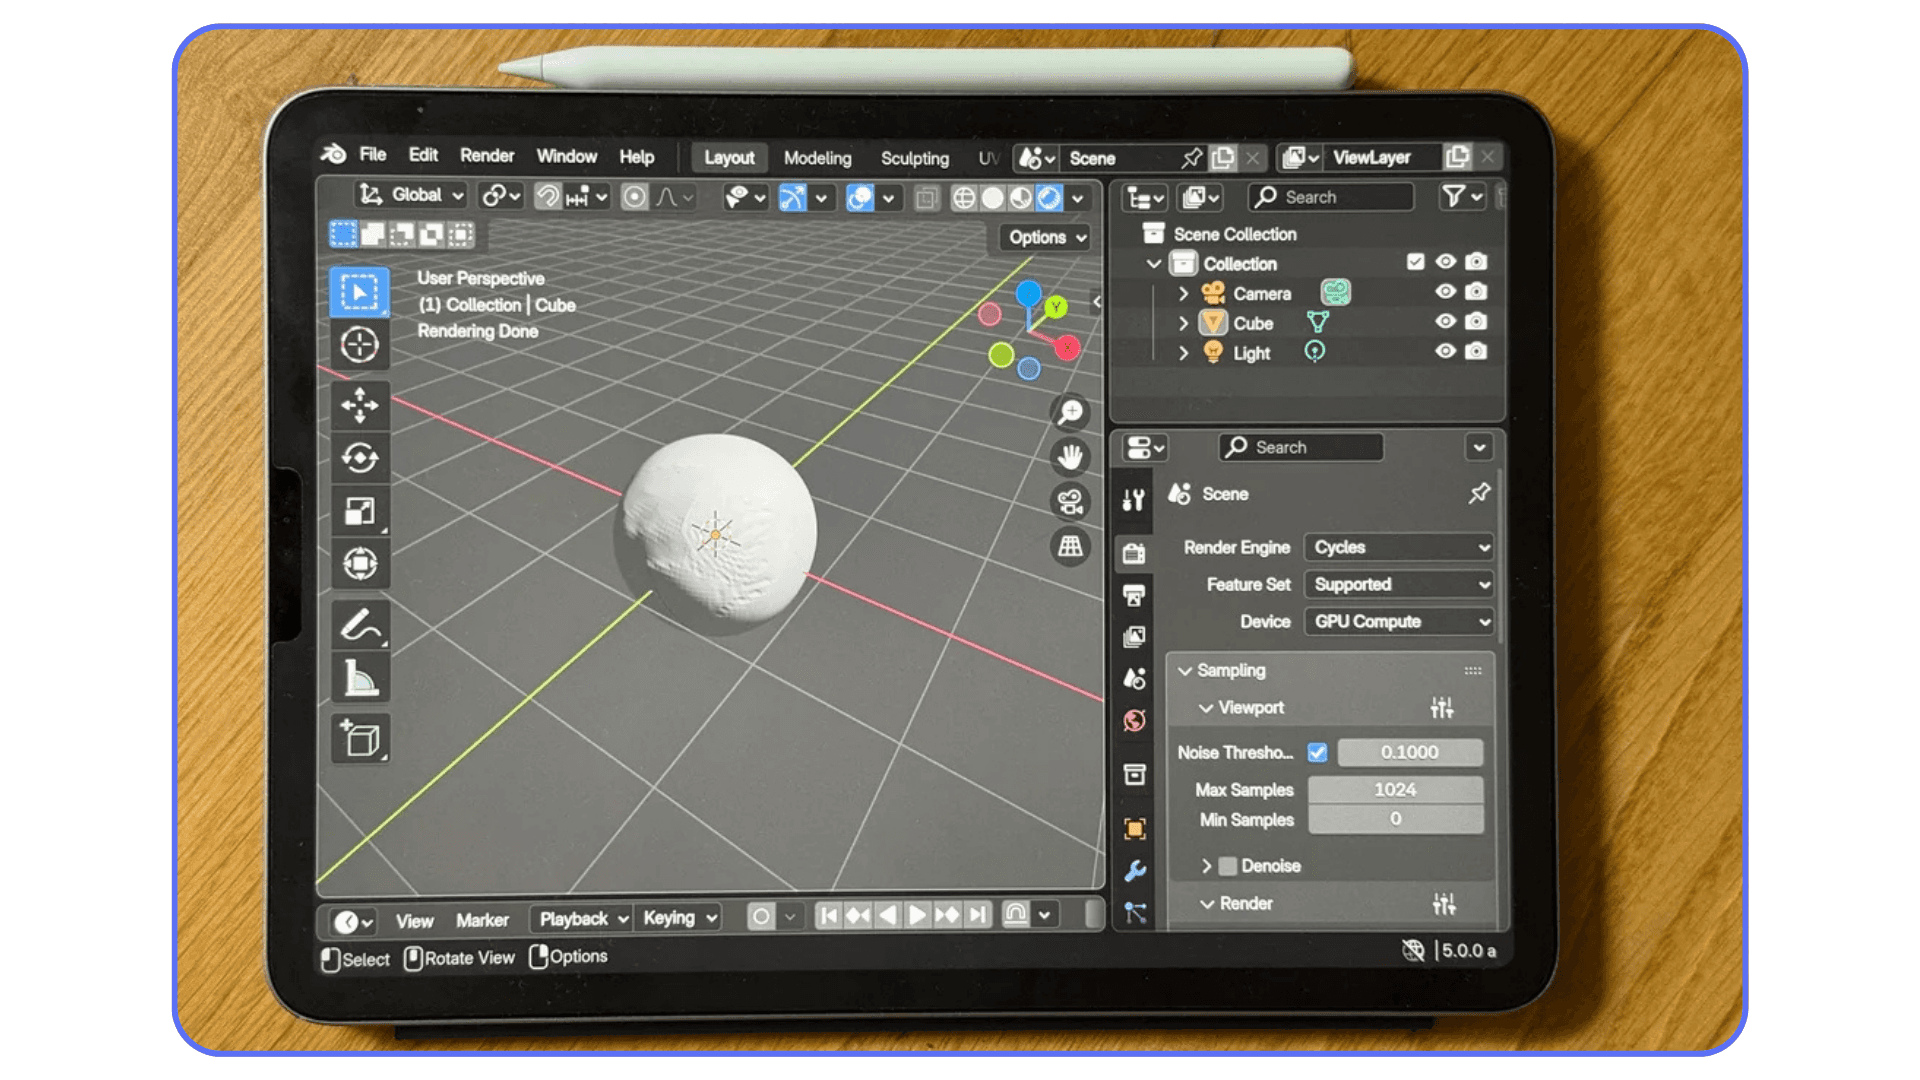Toggle camera visibility for the Light object
This screenshot has height=1080, width=1920.
tap(1477, 352)
